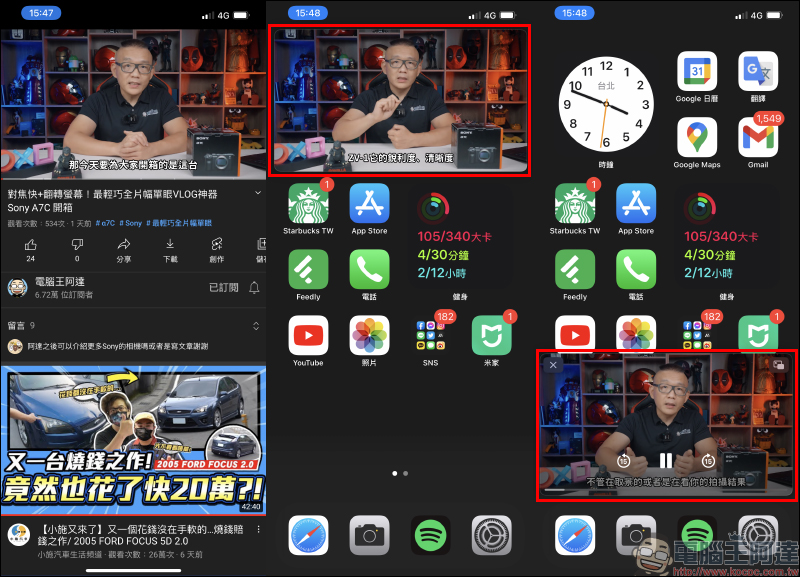Expand the video title description chevron
This screenshot has width=800, height=577.
258,193
